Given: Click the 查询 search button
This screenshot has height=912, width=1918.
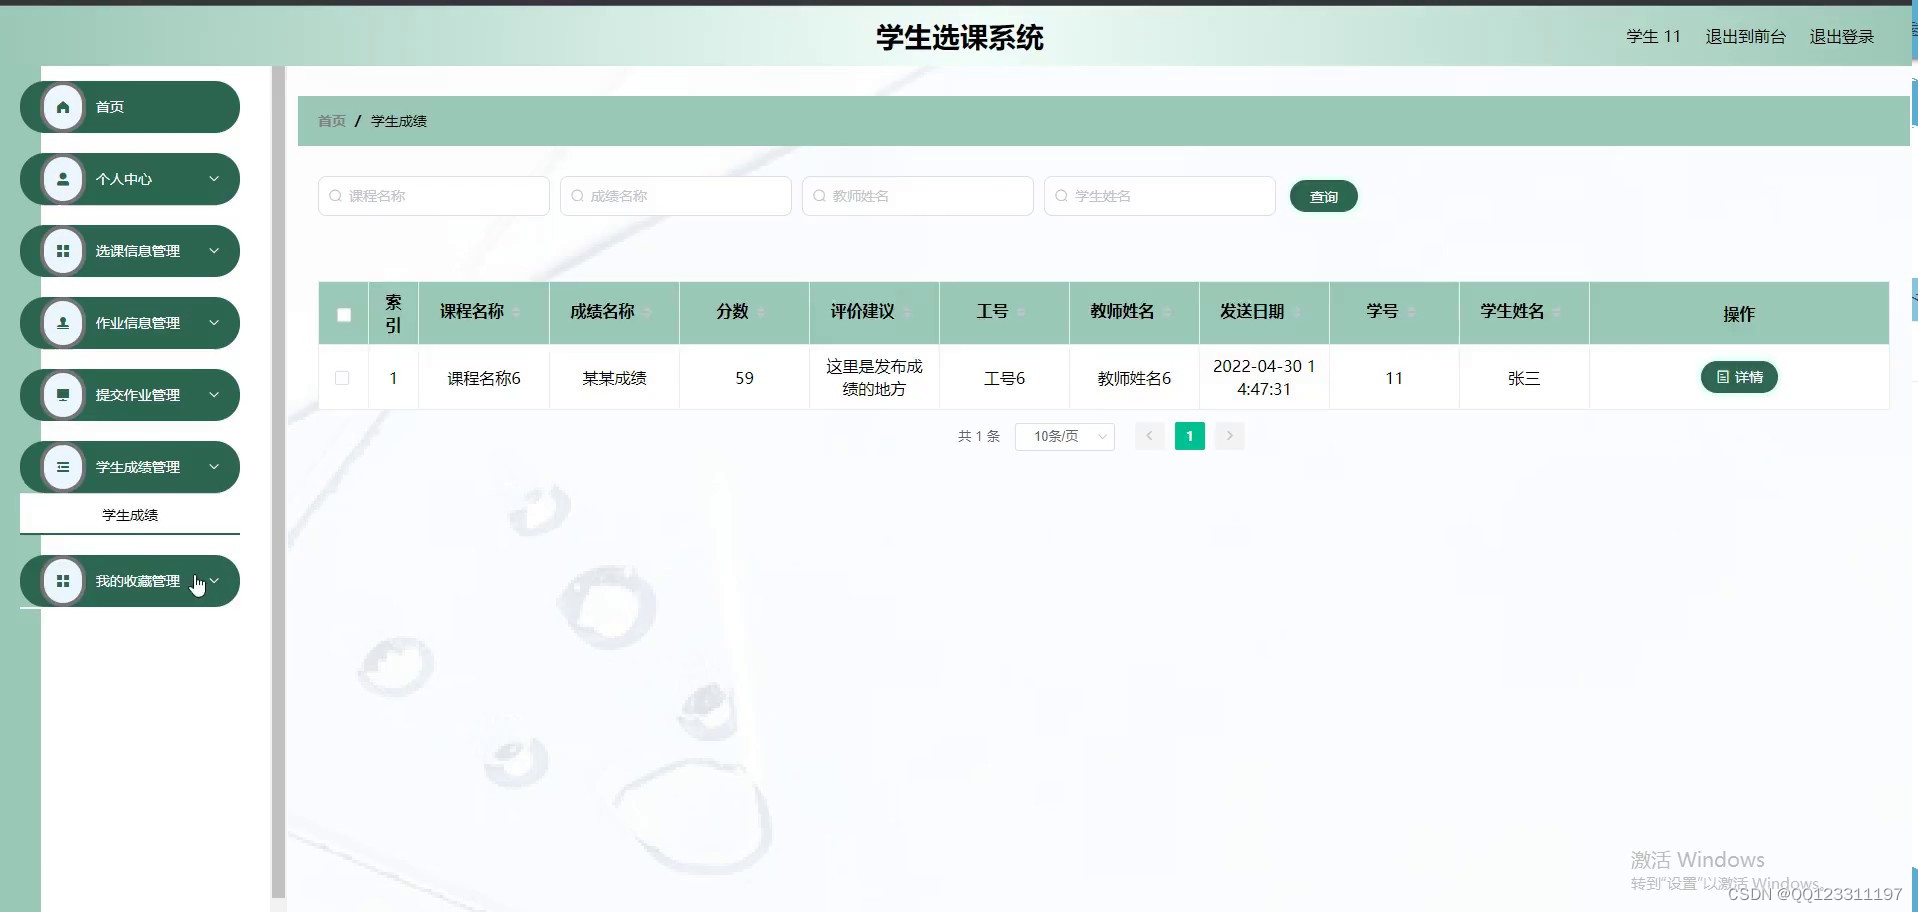Looking at the screenshot, I should 1323,197.
